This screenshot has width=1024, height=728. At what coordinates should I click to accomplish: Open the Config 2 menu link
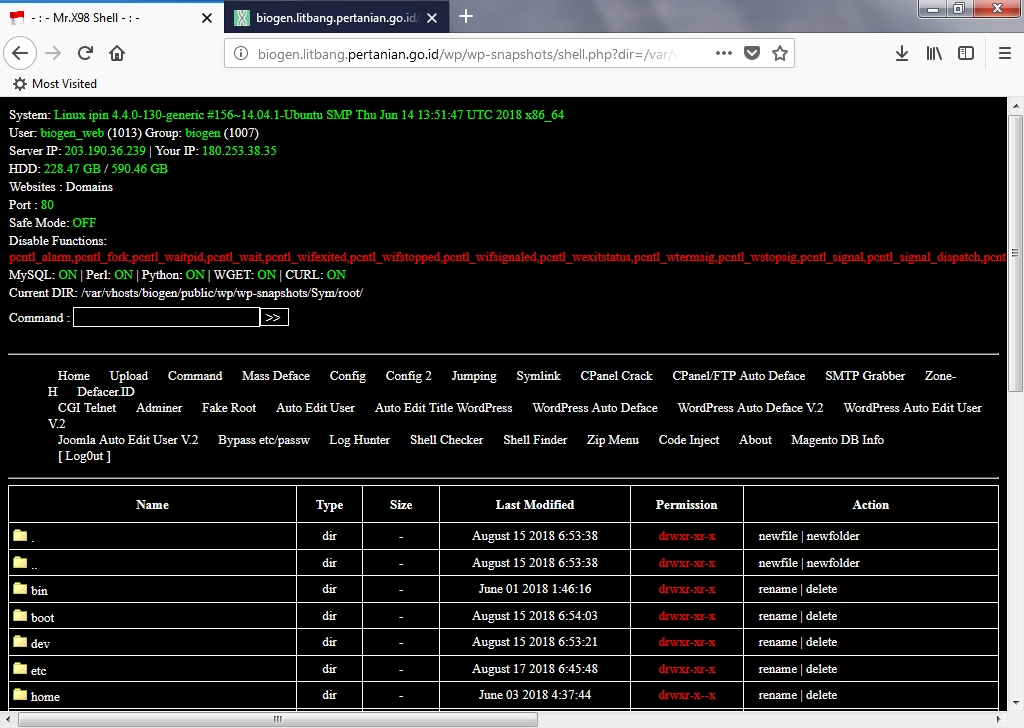pos(408,375)
